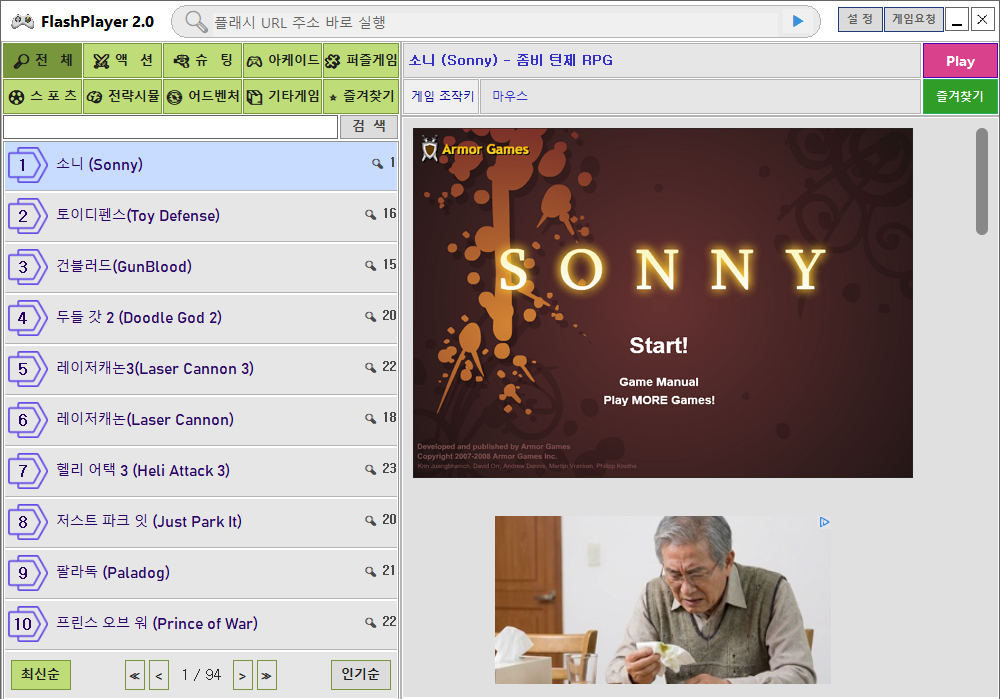Select 헬리 어택 3 (Heli Attack 3)

click(201, 472)
